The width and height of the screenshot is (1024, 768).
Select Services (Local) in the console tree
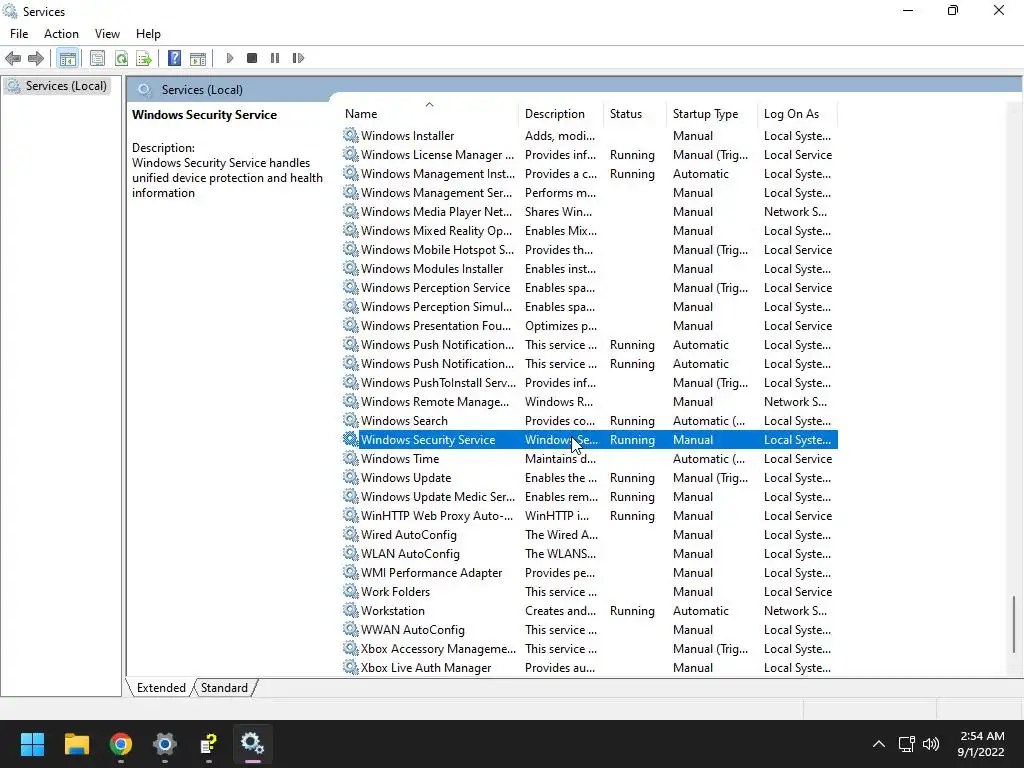pos(65,86)
